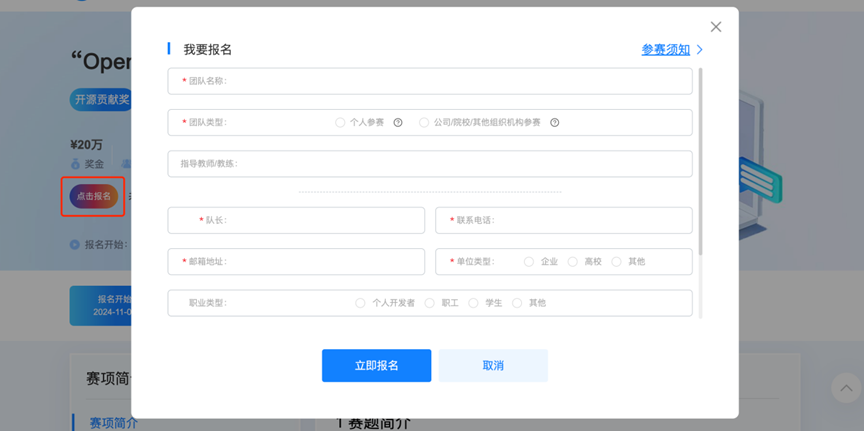Click the form's vertical scrollbar
This screenshot has height=431, width=864.
(x=700, y=160)
